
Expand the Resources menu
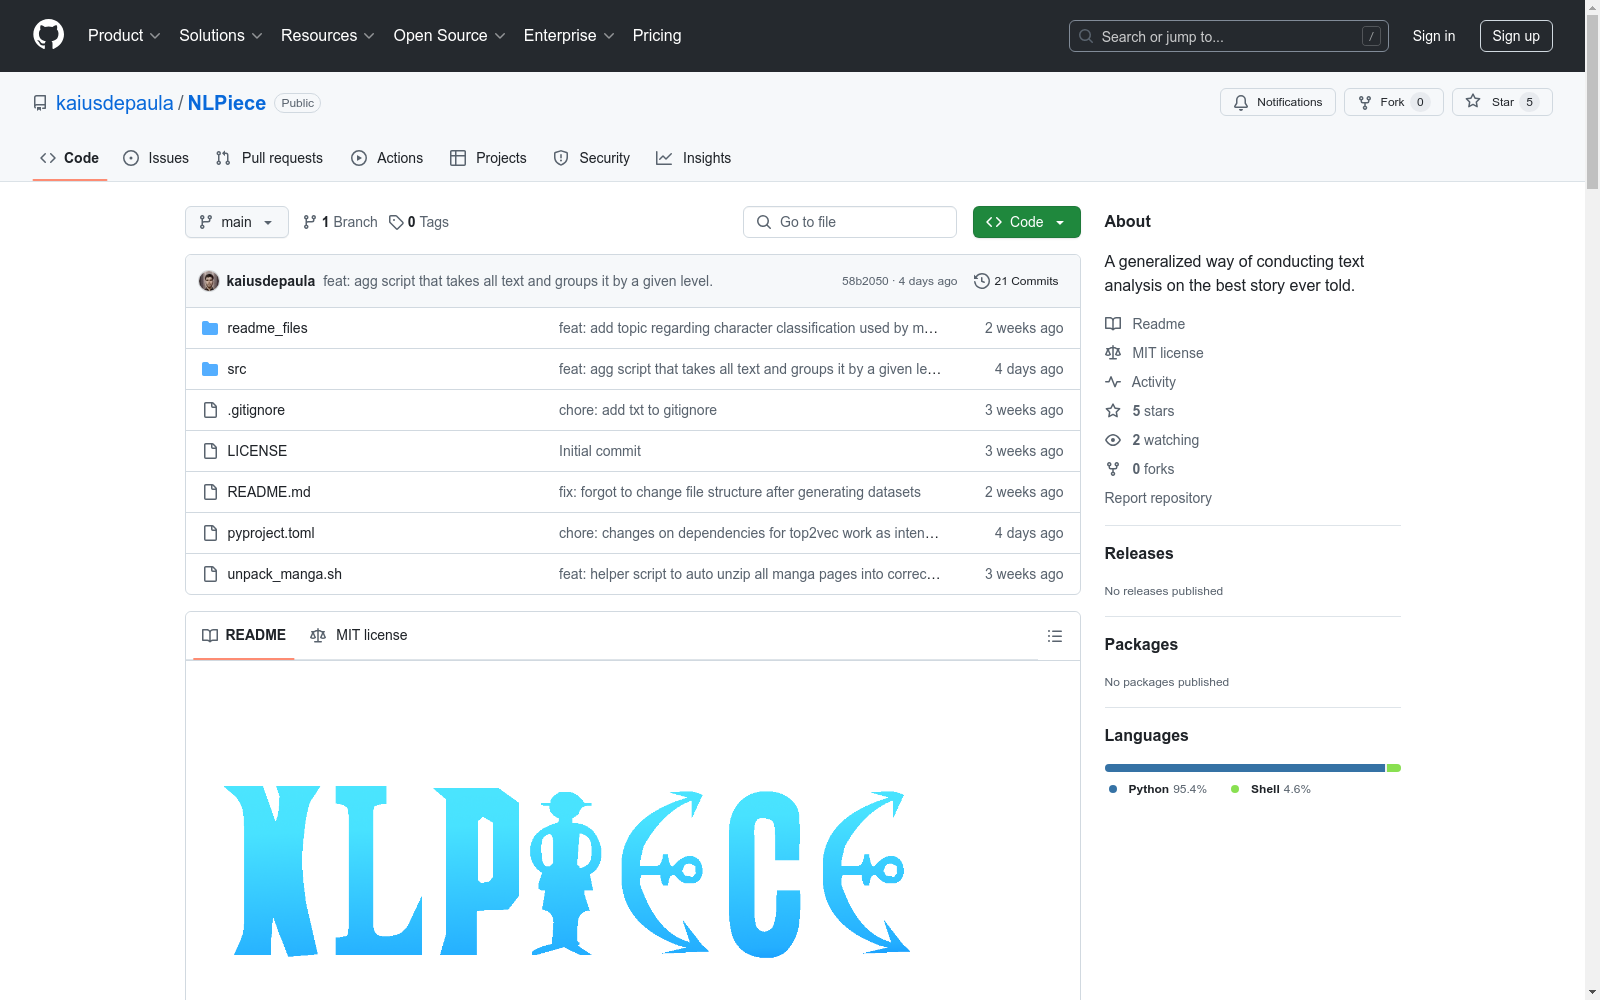[x=328, y=35]
